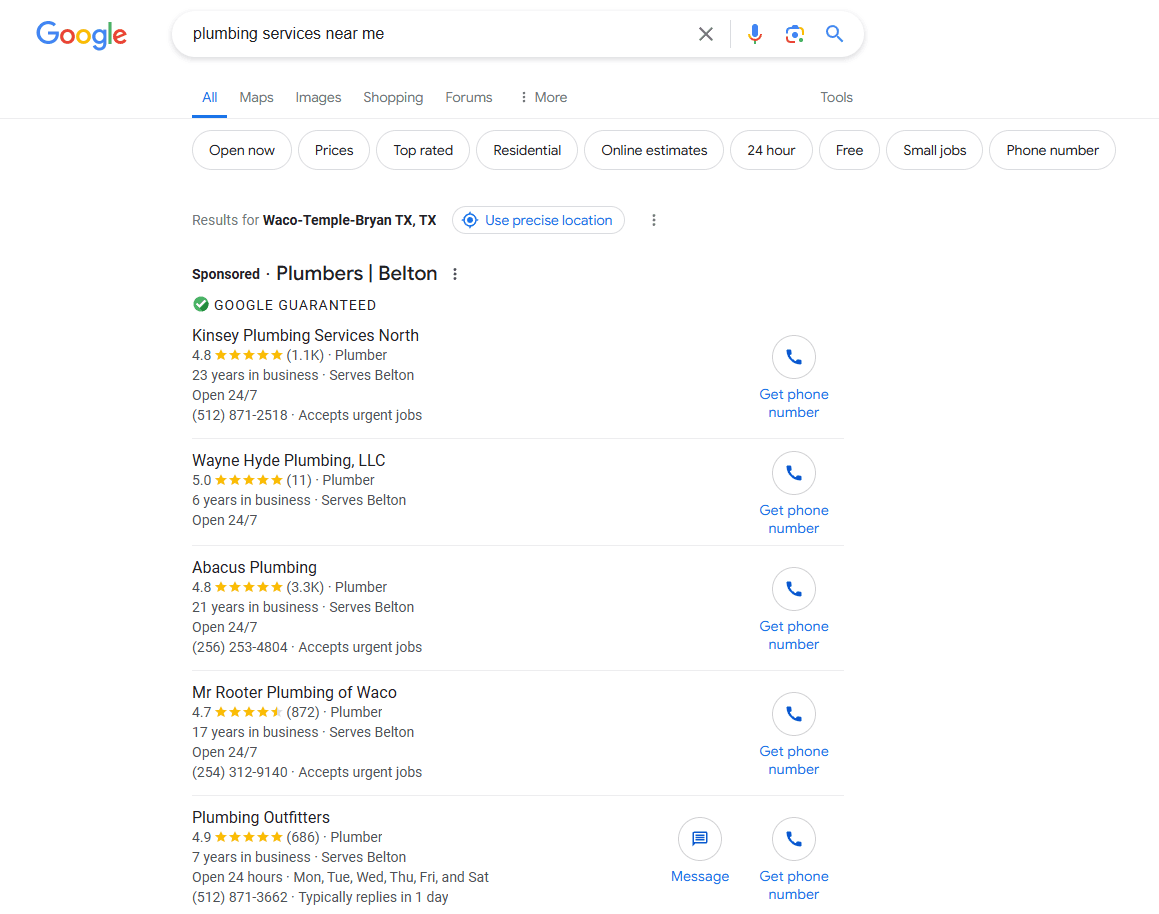This screenshot has width=1159, height=914.
Task: Click Plumbing Outfitters 686 reviews rating
Action: pos(256,837)
